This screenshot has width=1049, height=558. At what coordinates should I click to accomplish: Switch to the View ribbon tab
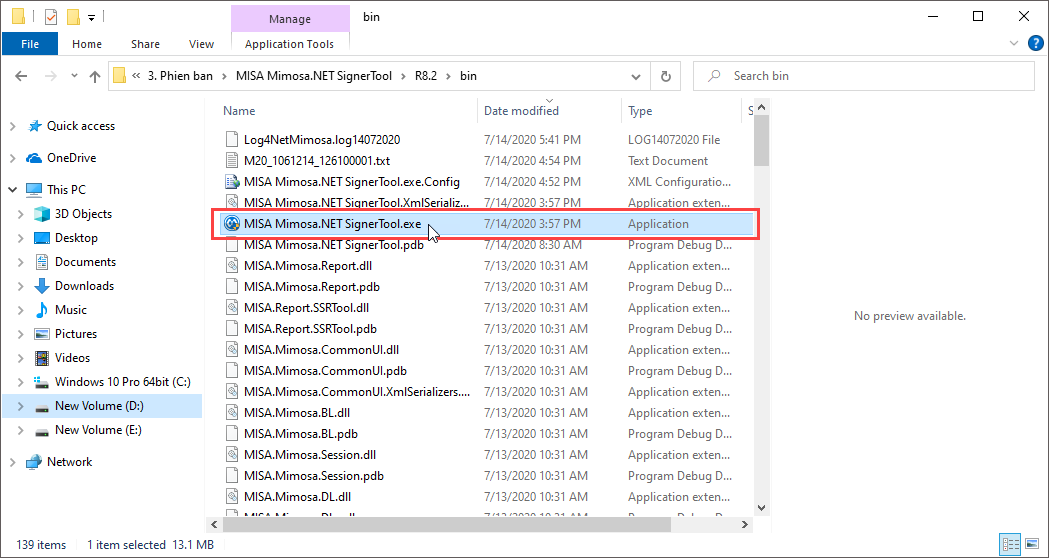(201, 44)
